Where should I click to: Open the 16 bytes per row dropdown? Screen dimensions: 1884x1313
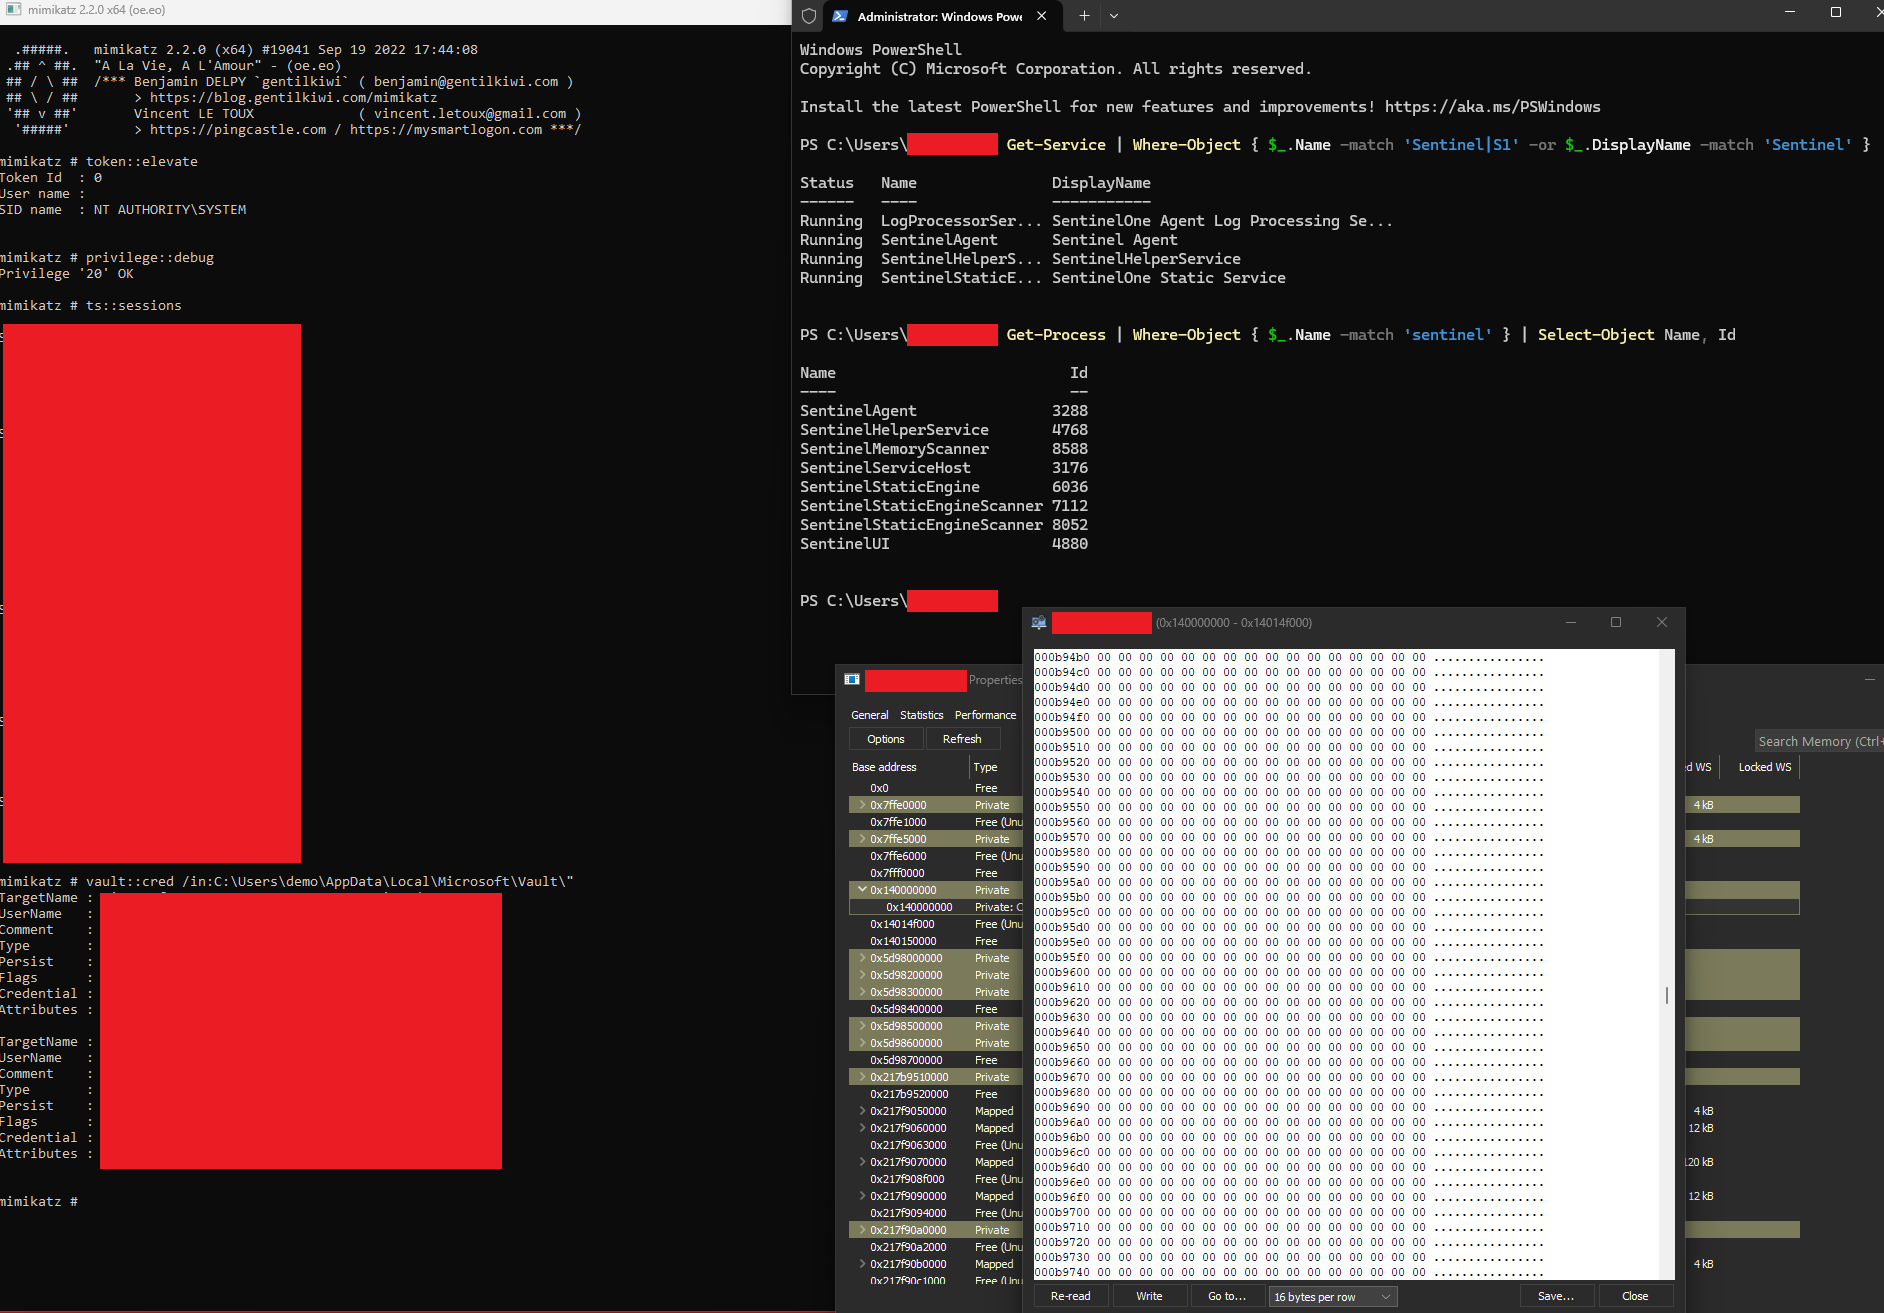pos(1332,1297)
